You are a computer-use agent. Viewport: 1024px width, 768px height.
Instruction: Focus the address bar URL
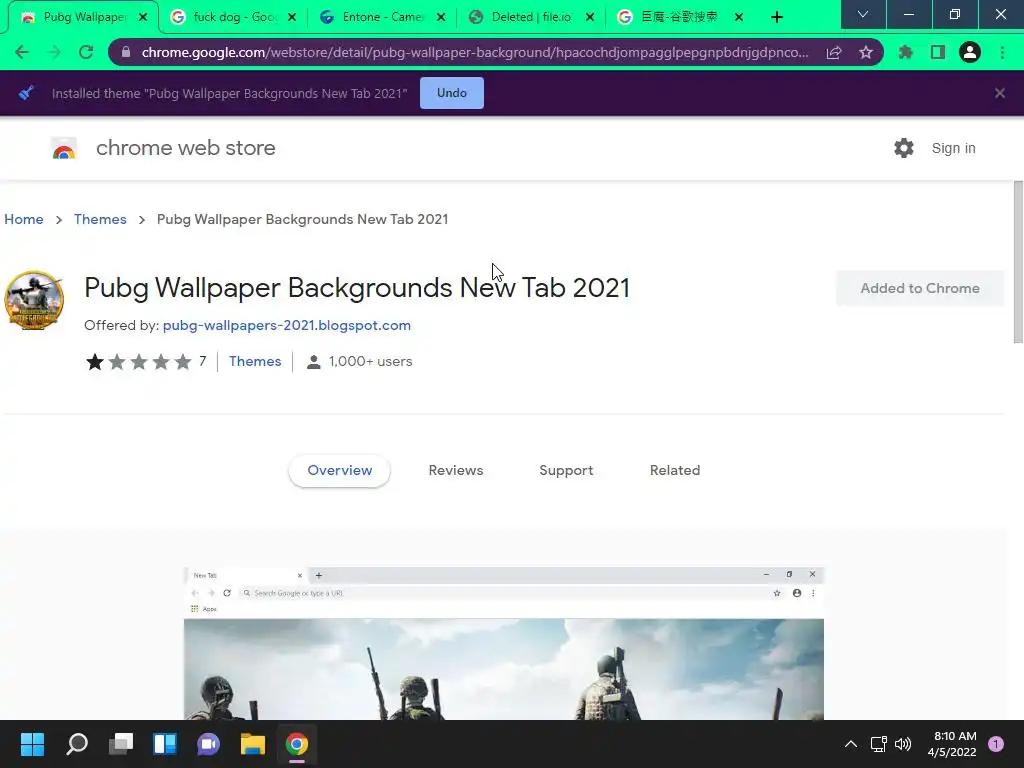[x=475, y=52]
